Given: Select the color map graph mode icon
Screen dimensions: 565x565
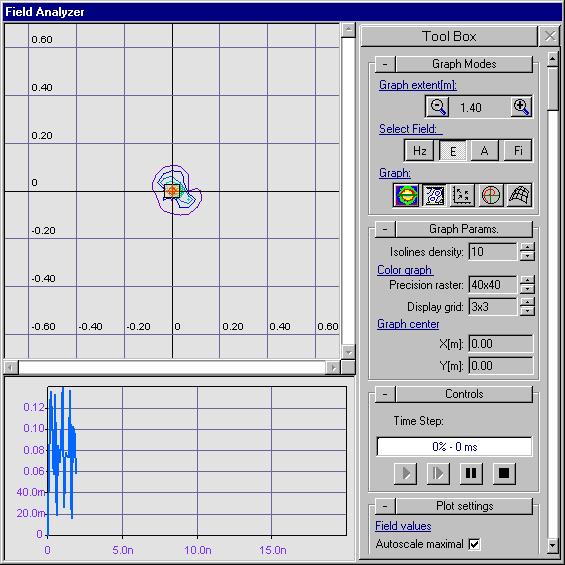Looking at the screenshot, I should (406, 195).
